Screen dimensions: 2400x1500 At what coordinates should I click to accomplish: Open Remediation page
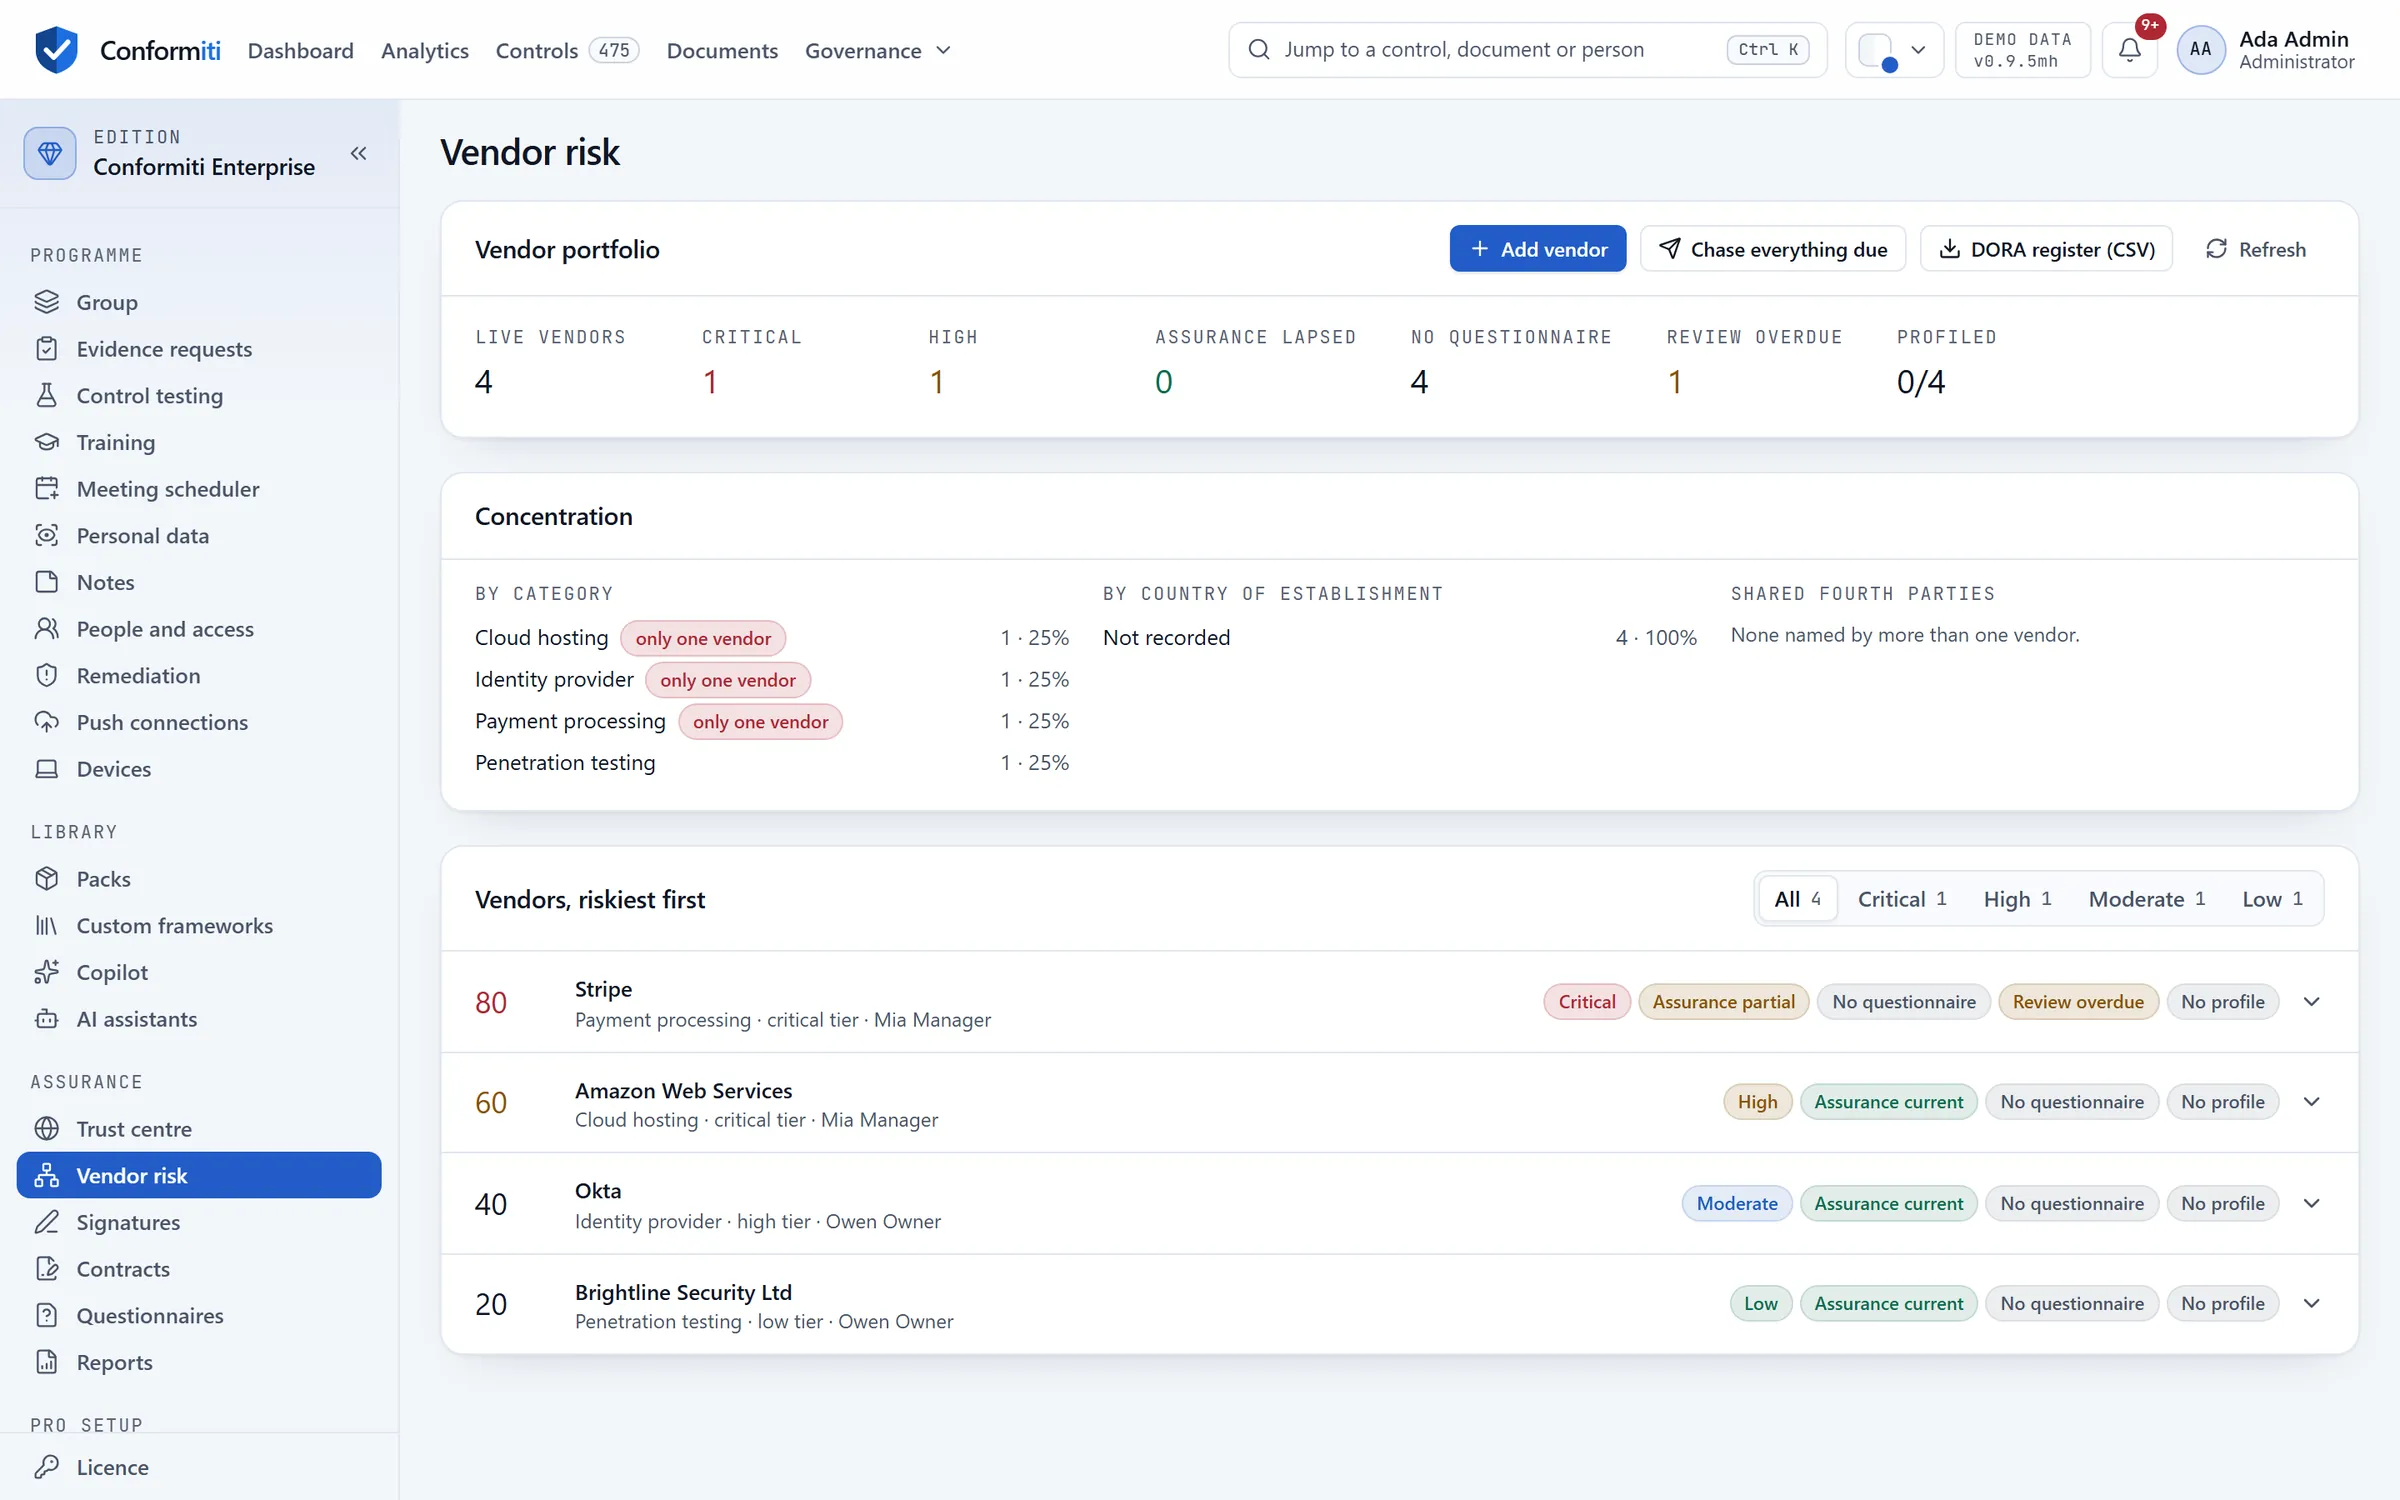click(199, 675)
